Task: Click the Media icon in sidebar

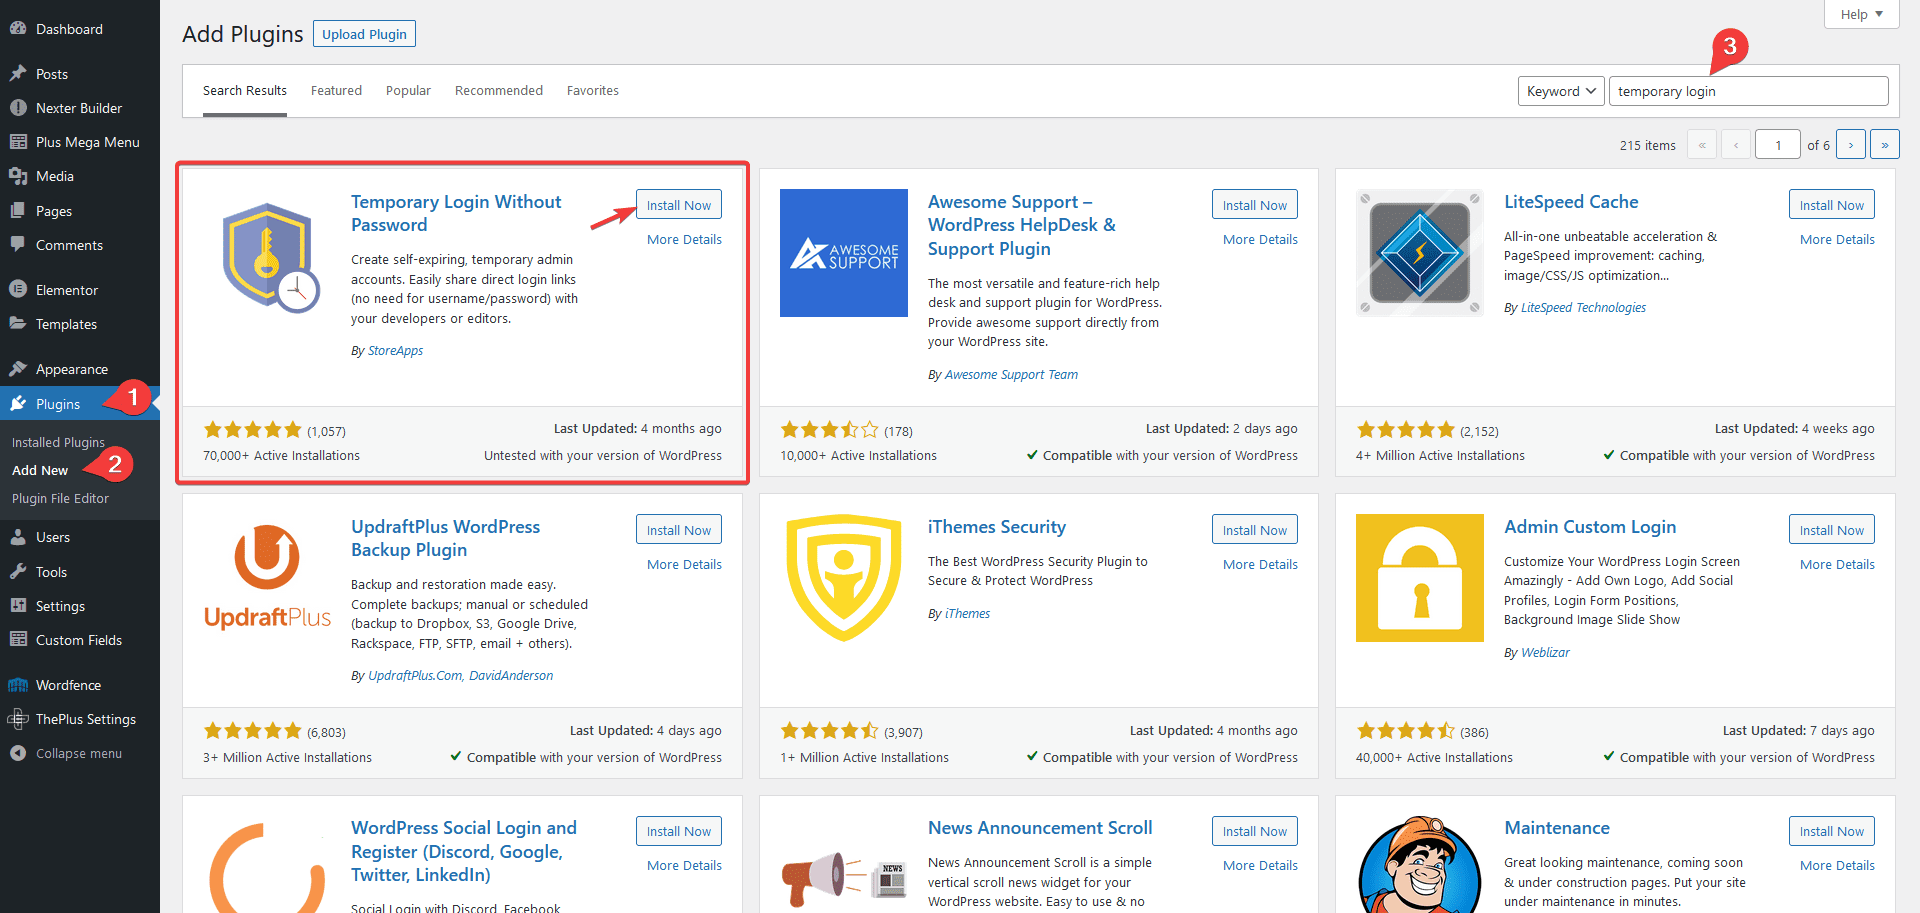Action: [18, 176]
